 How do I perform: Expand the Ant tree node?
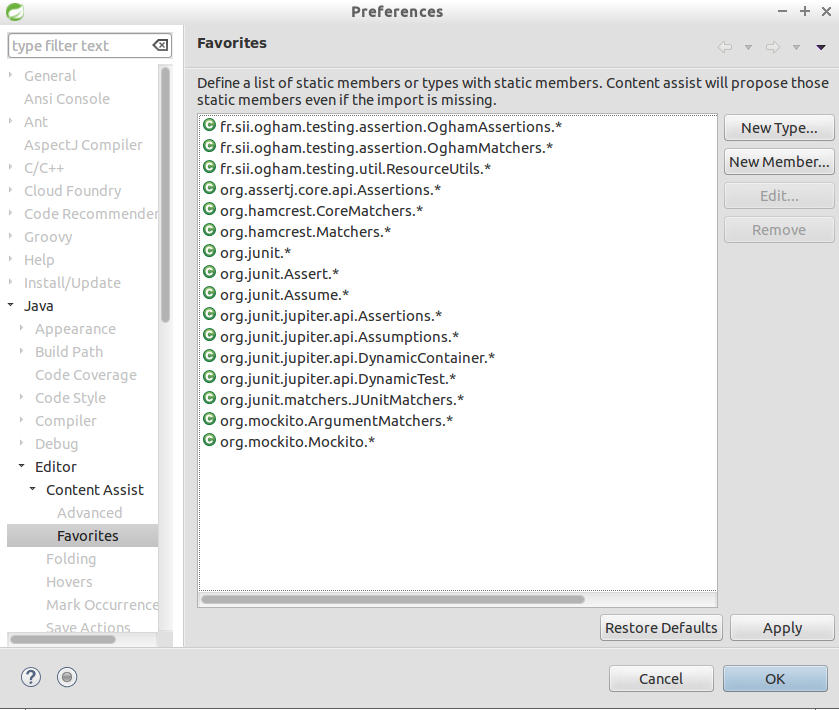pyautogui.click(x=10, y=121)
